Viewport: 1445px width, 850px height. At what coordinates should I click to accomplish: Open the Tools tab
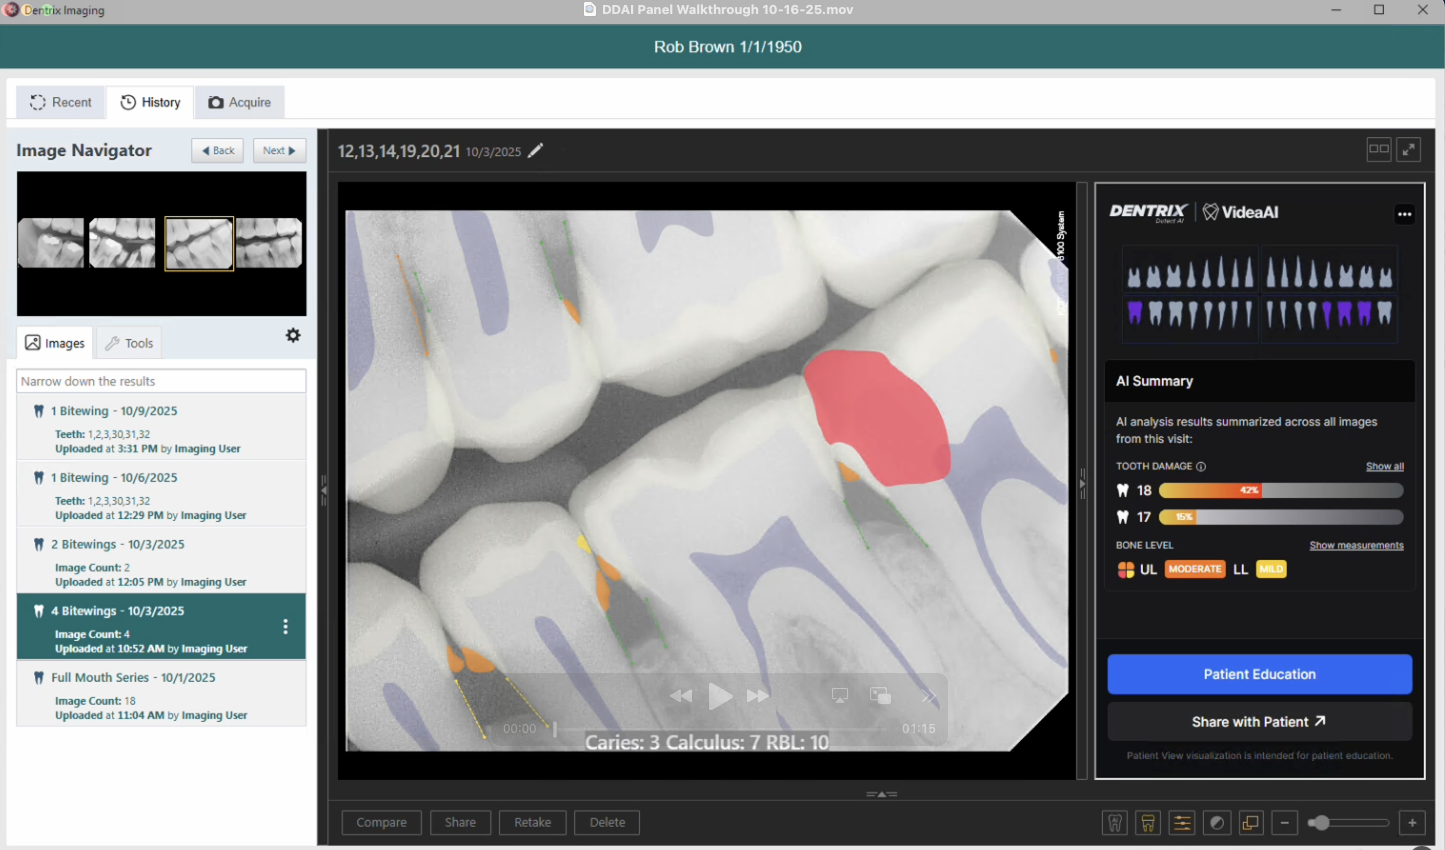coord(129,343)
